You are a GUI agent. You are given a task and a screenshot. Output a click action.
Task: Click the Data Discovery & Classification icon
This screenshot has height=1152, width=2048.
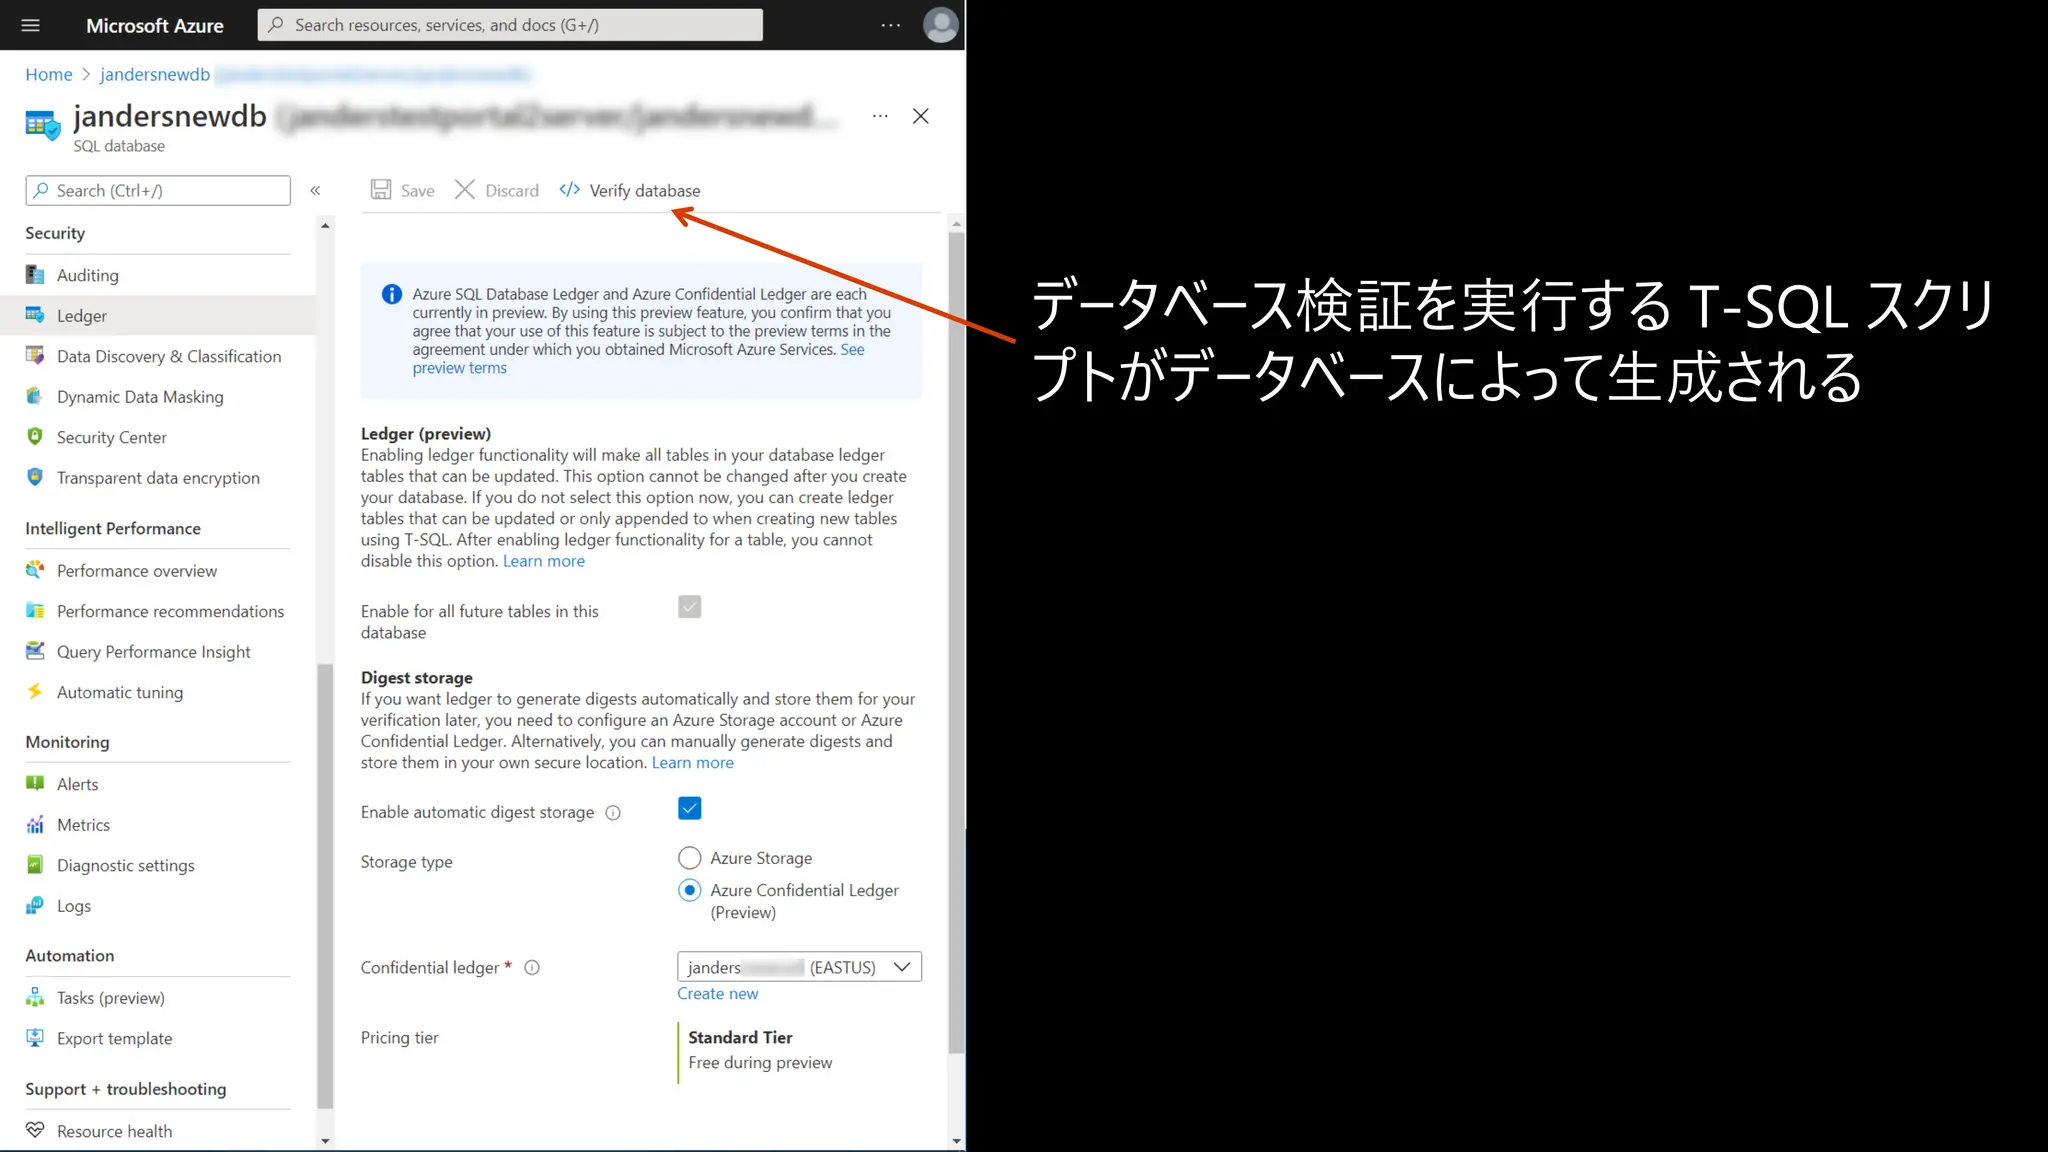click(x=35, y=355)
